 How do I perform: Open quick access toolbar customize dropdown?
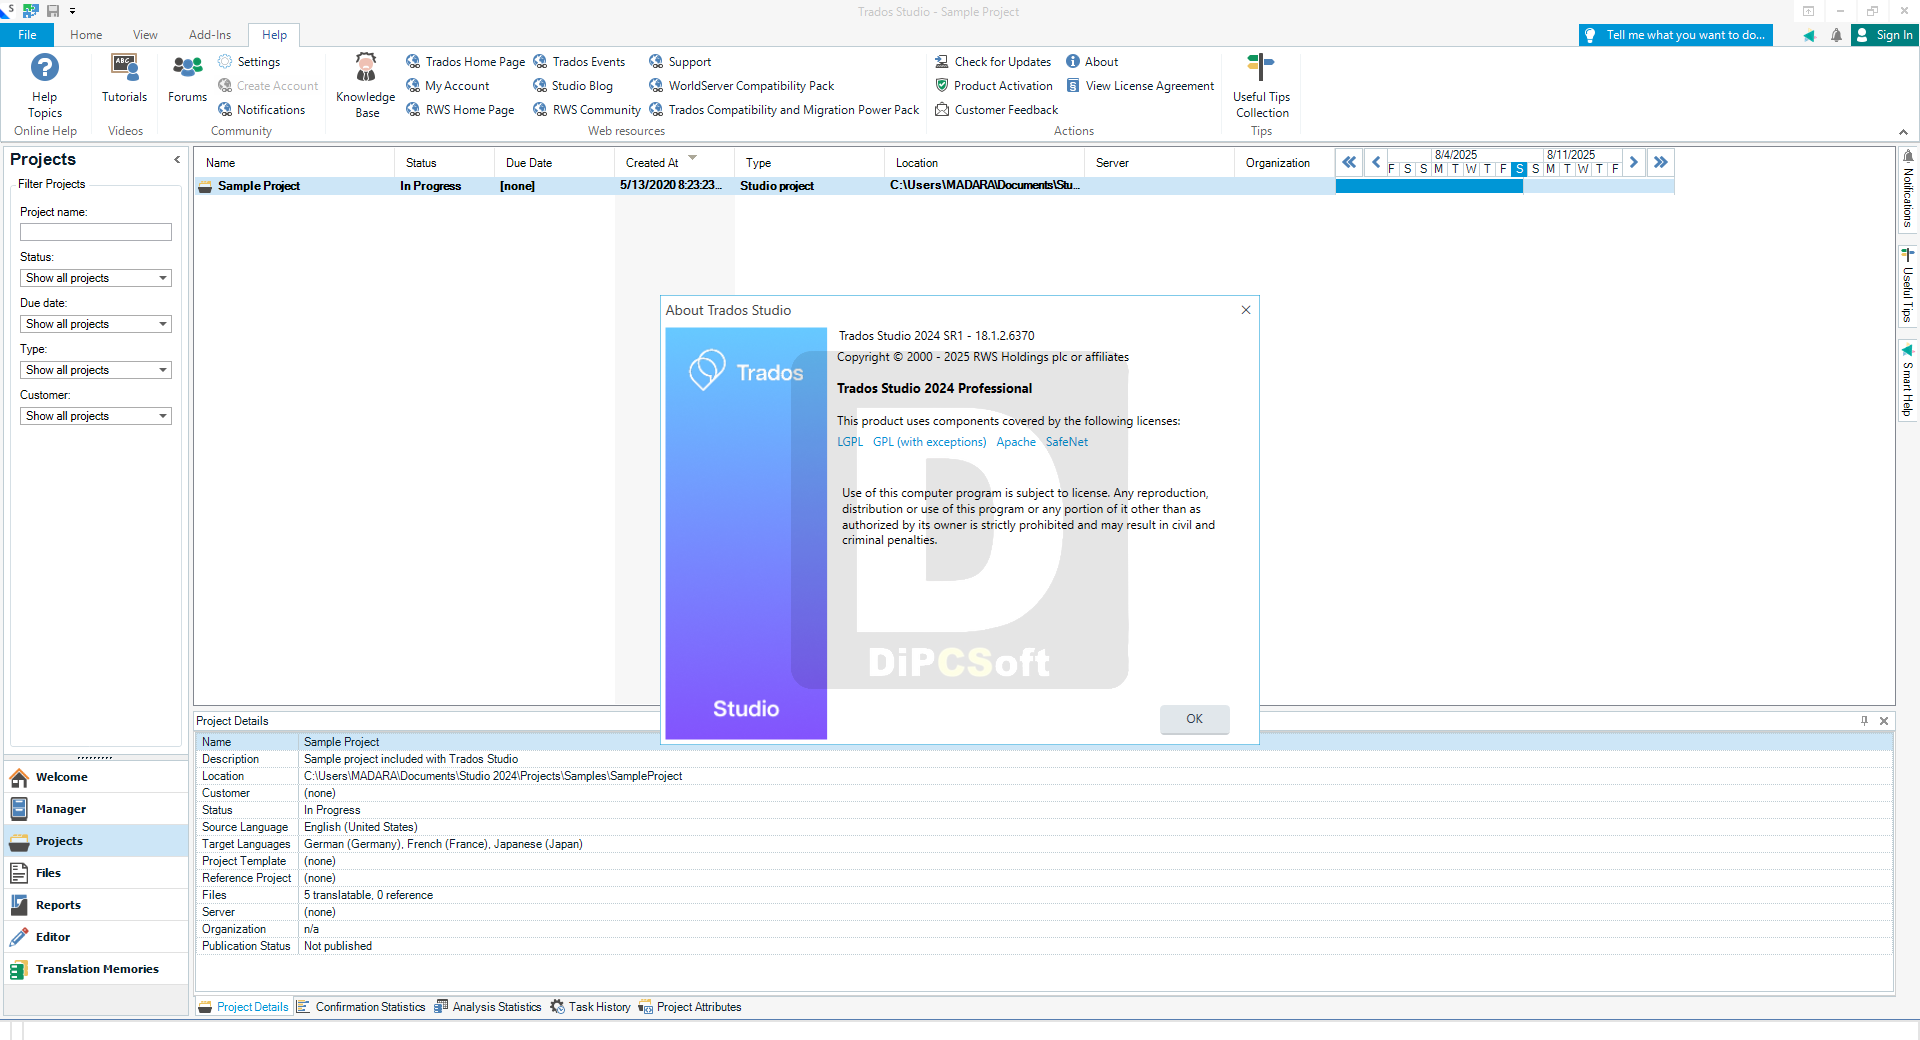coord(72,11)
